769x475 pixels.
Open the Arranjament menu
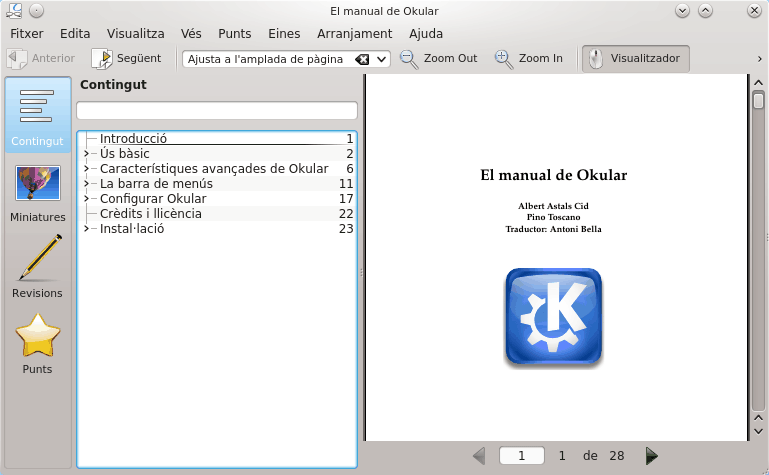tap(348, 33)
